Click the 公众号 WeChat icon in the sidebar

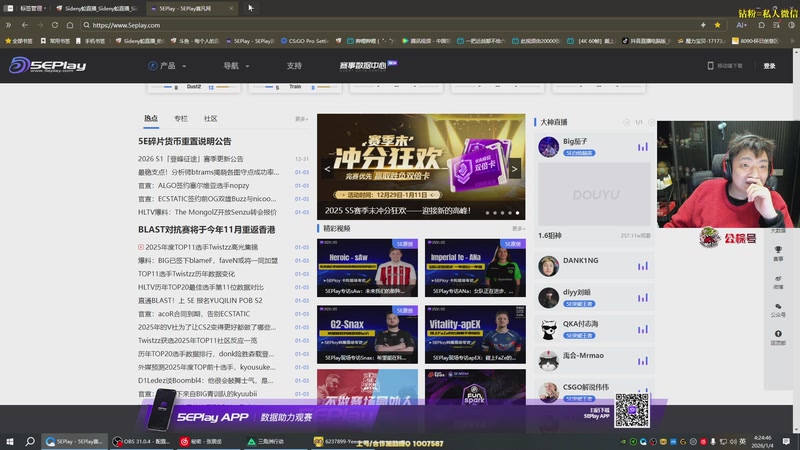(x=778, y=307)
